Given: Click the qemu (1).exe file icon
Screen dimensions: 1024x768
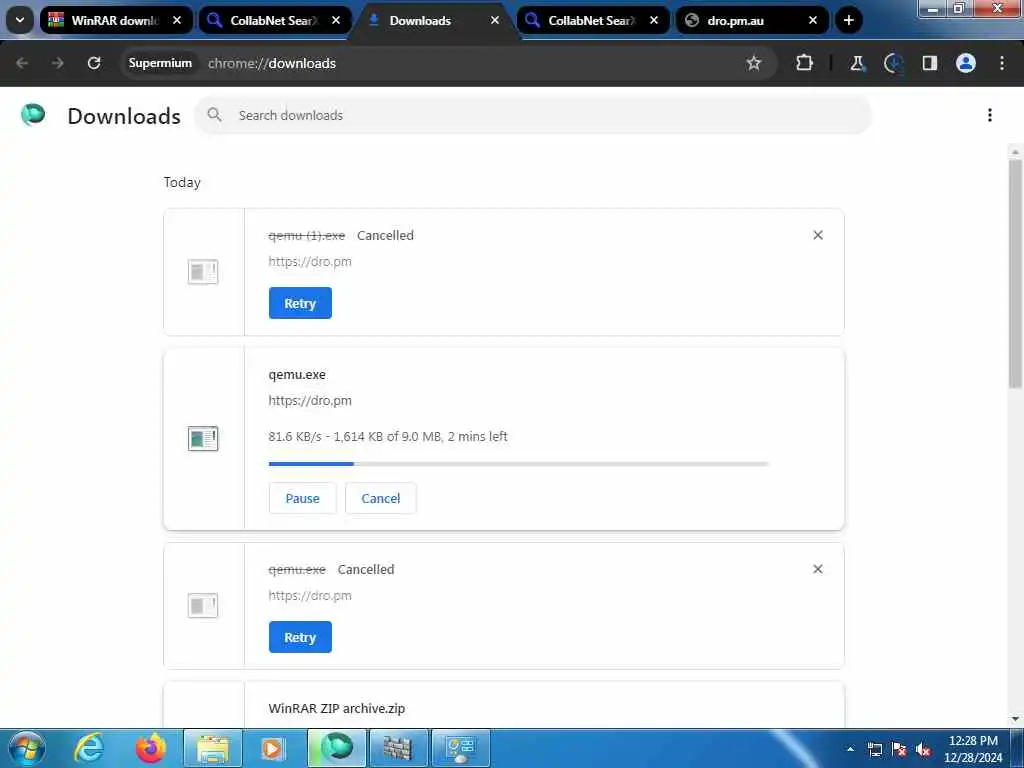Looking at the screenshot, I should pos(203,272).
